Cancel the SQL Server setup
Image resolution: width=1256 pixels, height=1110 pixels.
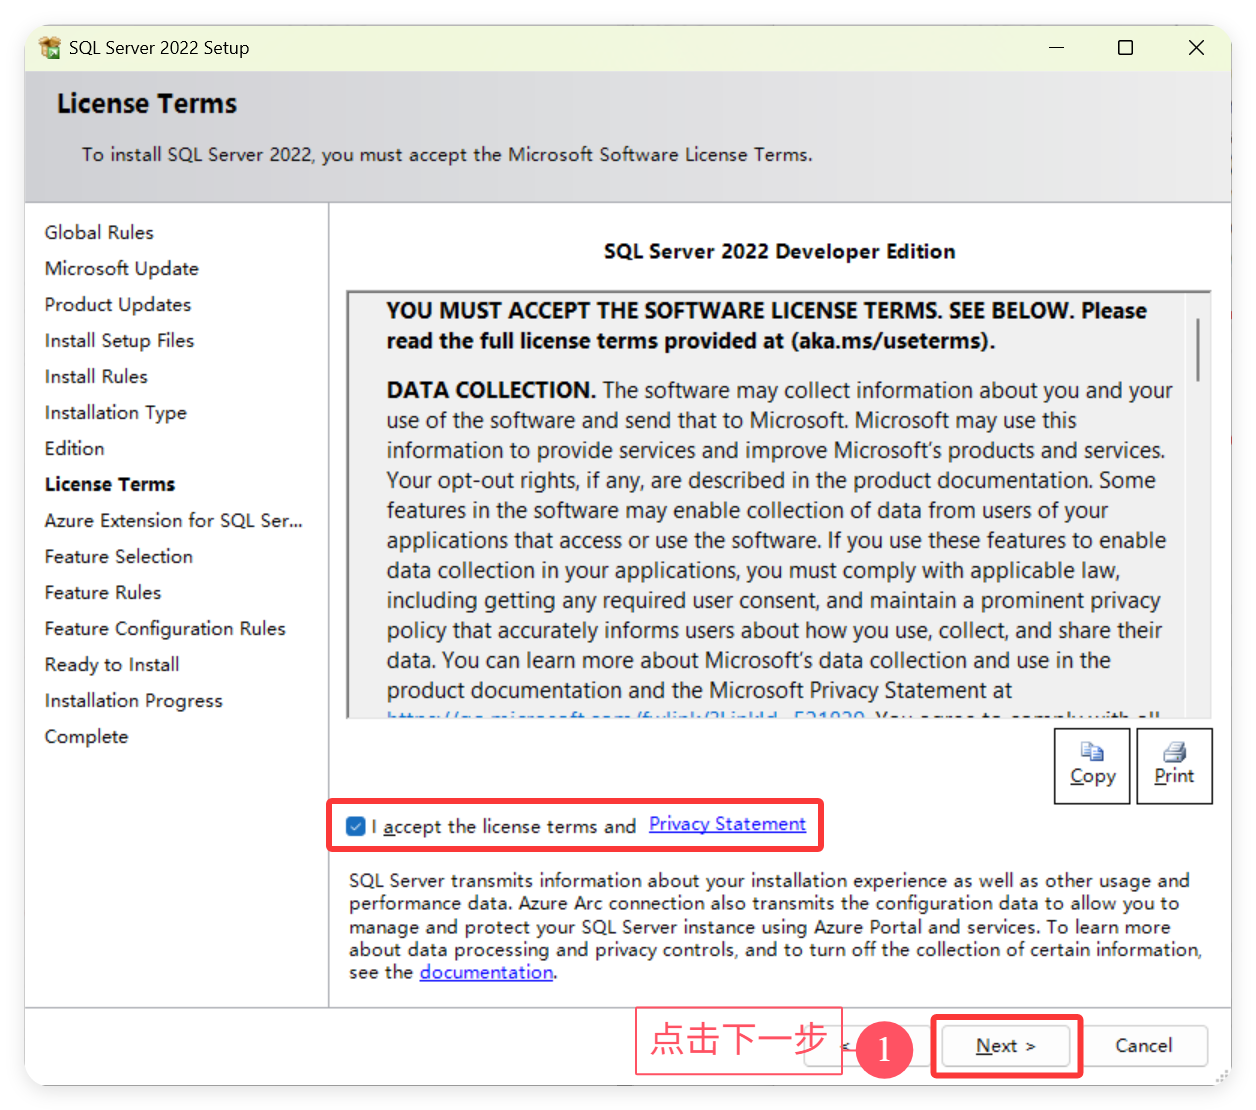1143,1046
